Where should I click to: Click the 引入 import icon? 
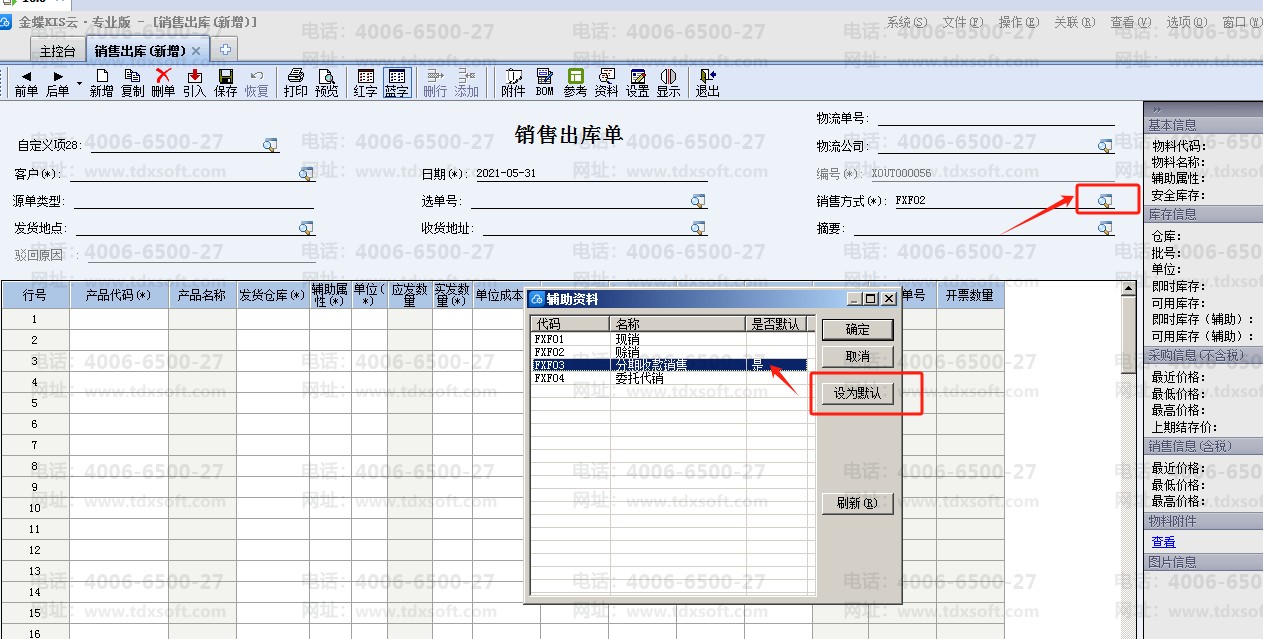(x=194, y=83)
